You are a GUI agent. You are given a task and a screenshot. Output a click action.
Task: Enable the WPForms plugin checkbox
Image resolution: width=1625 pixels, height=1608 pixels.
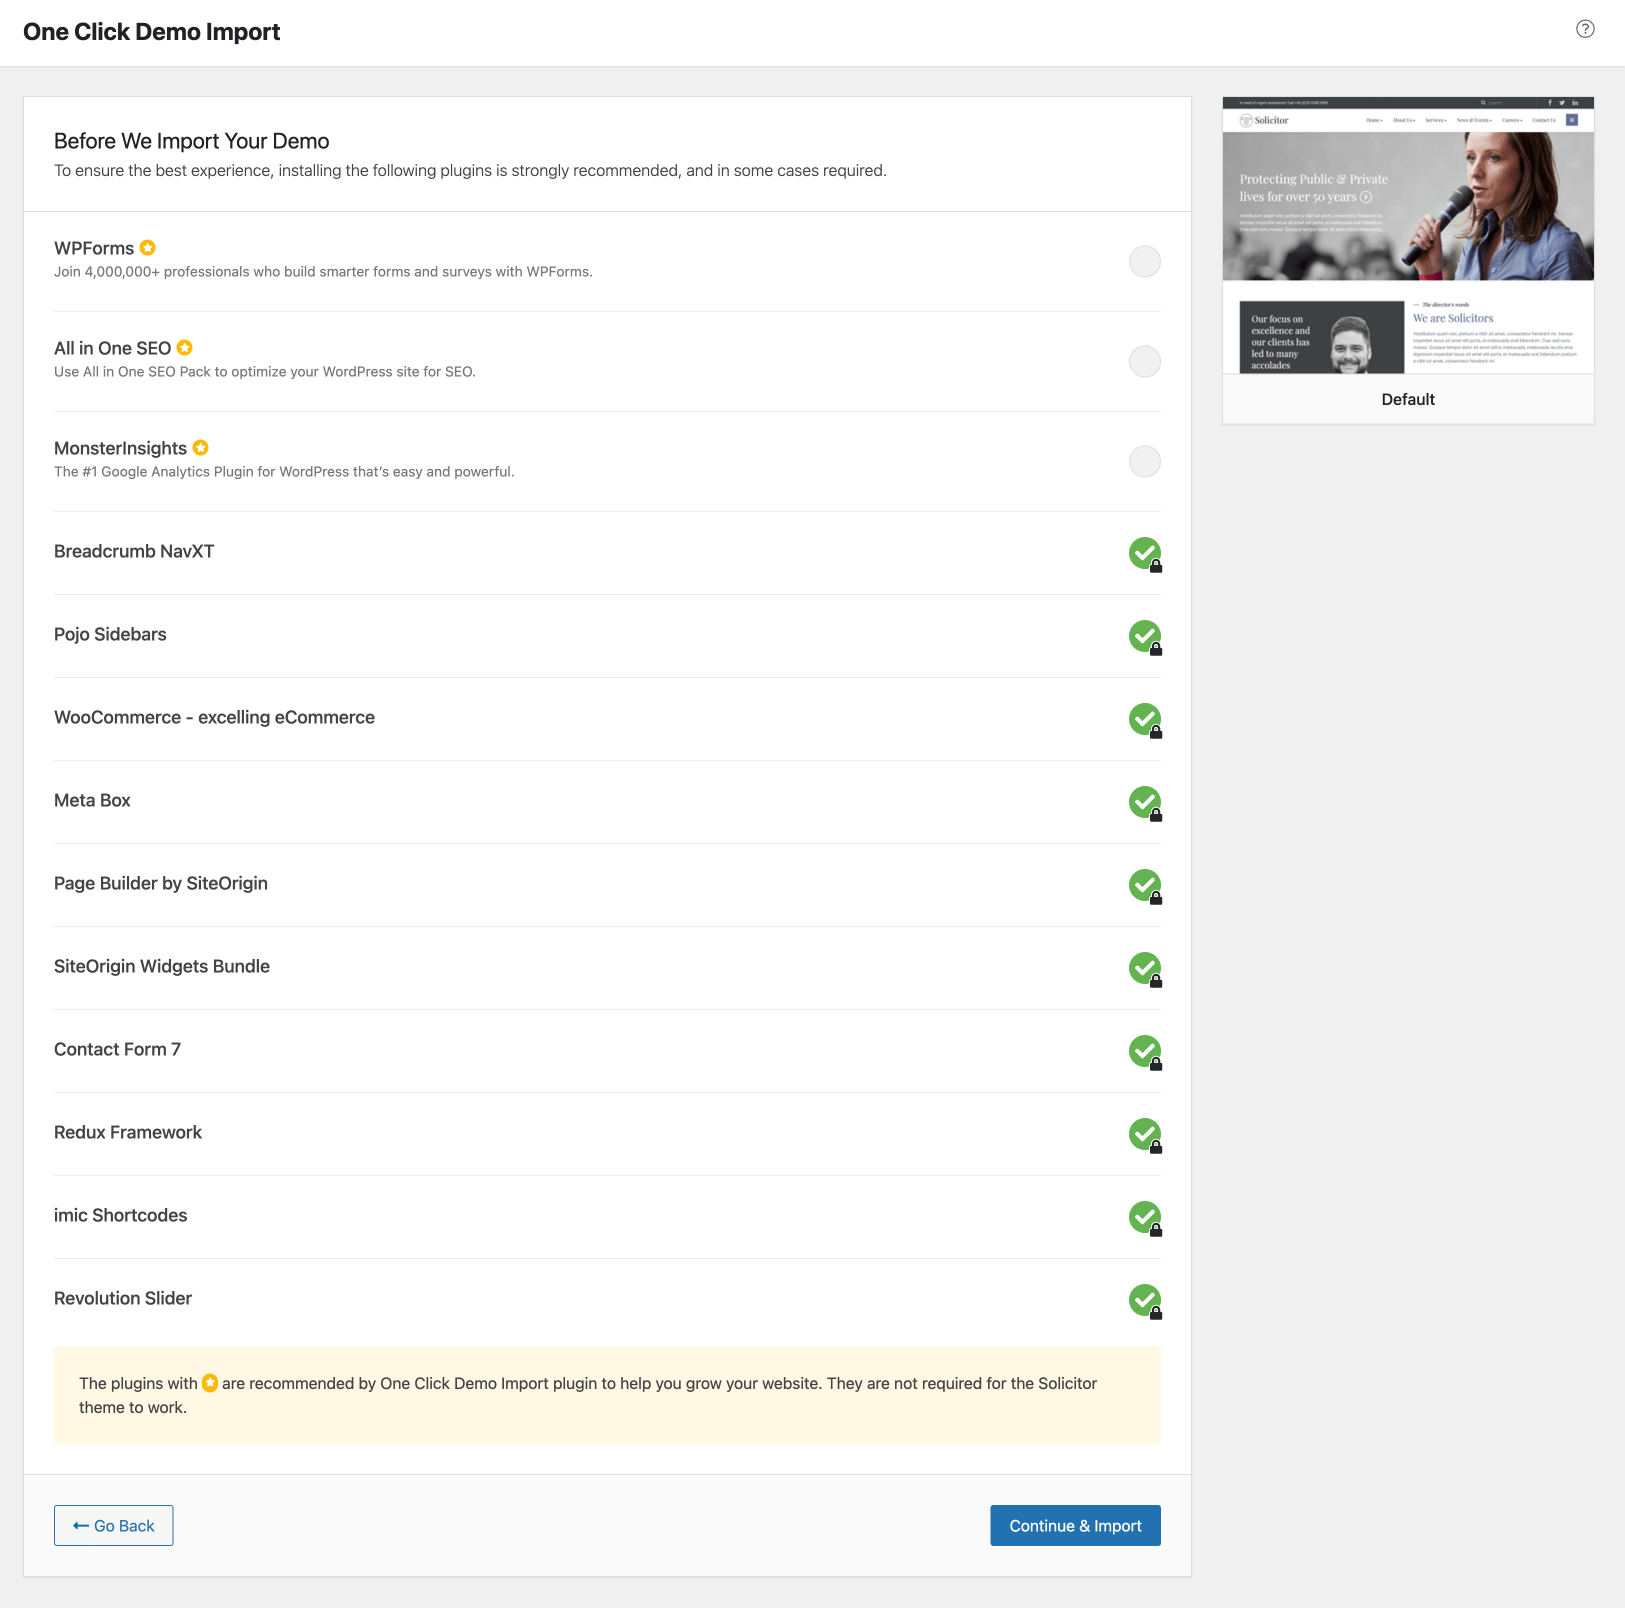[x=1145, y=261]
